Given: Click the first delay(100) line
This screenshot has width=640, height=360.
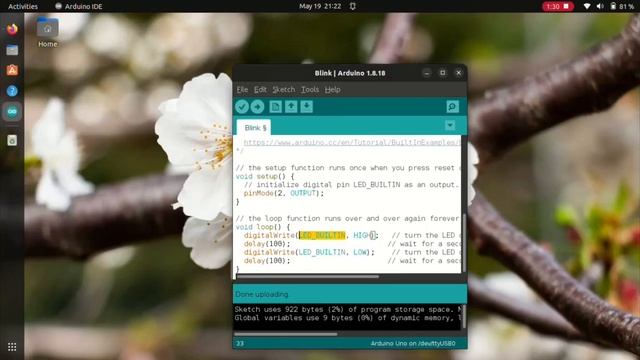Looking at the screenshot, I should click(267, 244).
